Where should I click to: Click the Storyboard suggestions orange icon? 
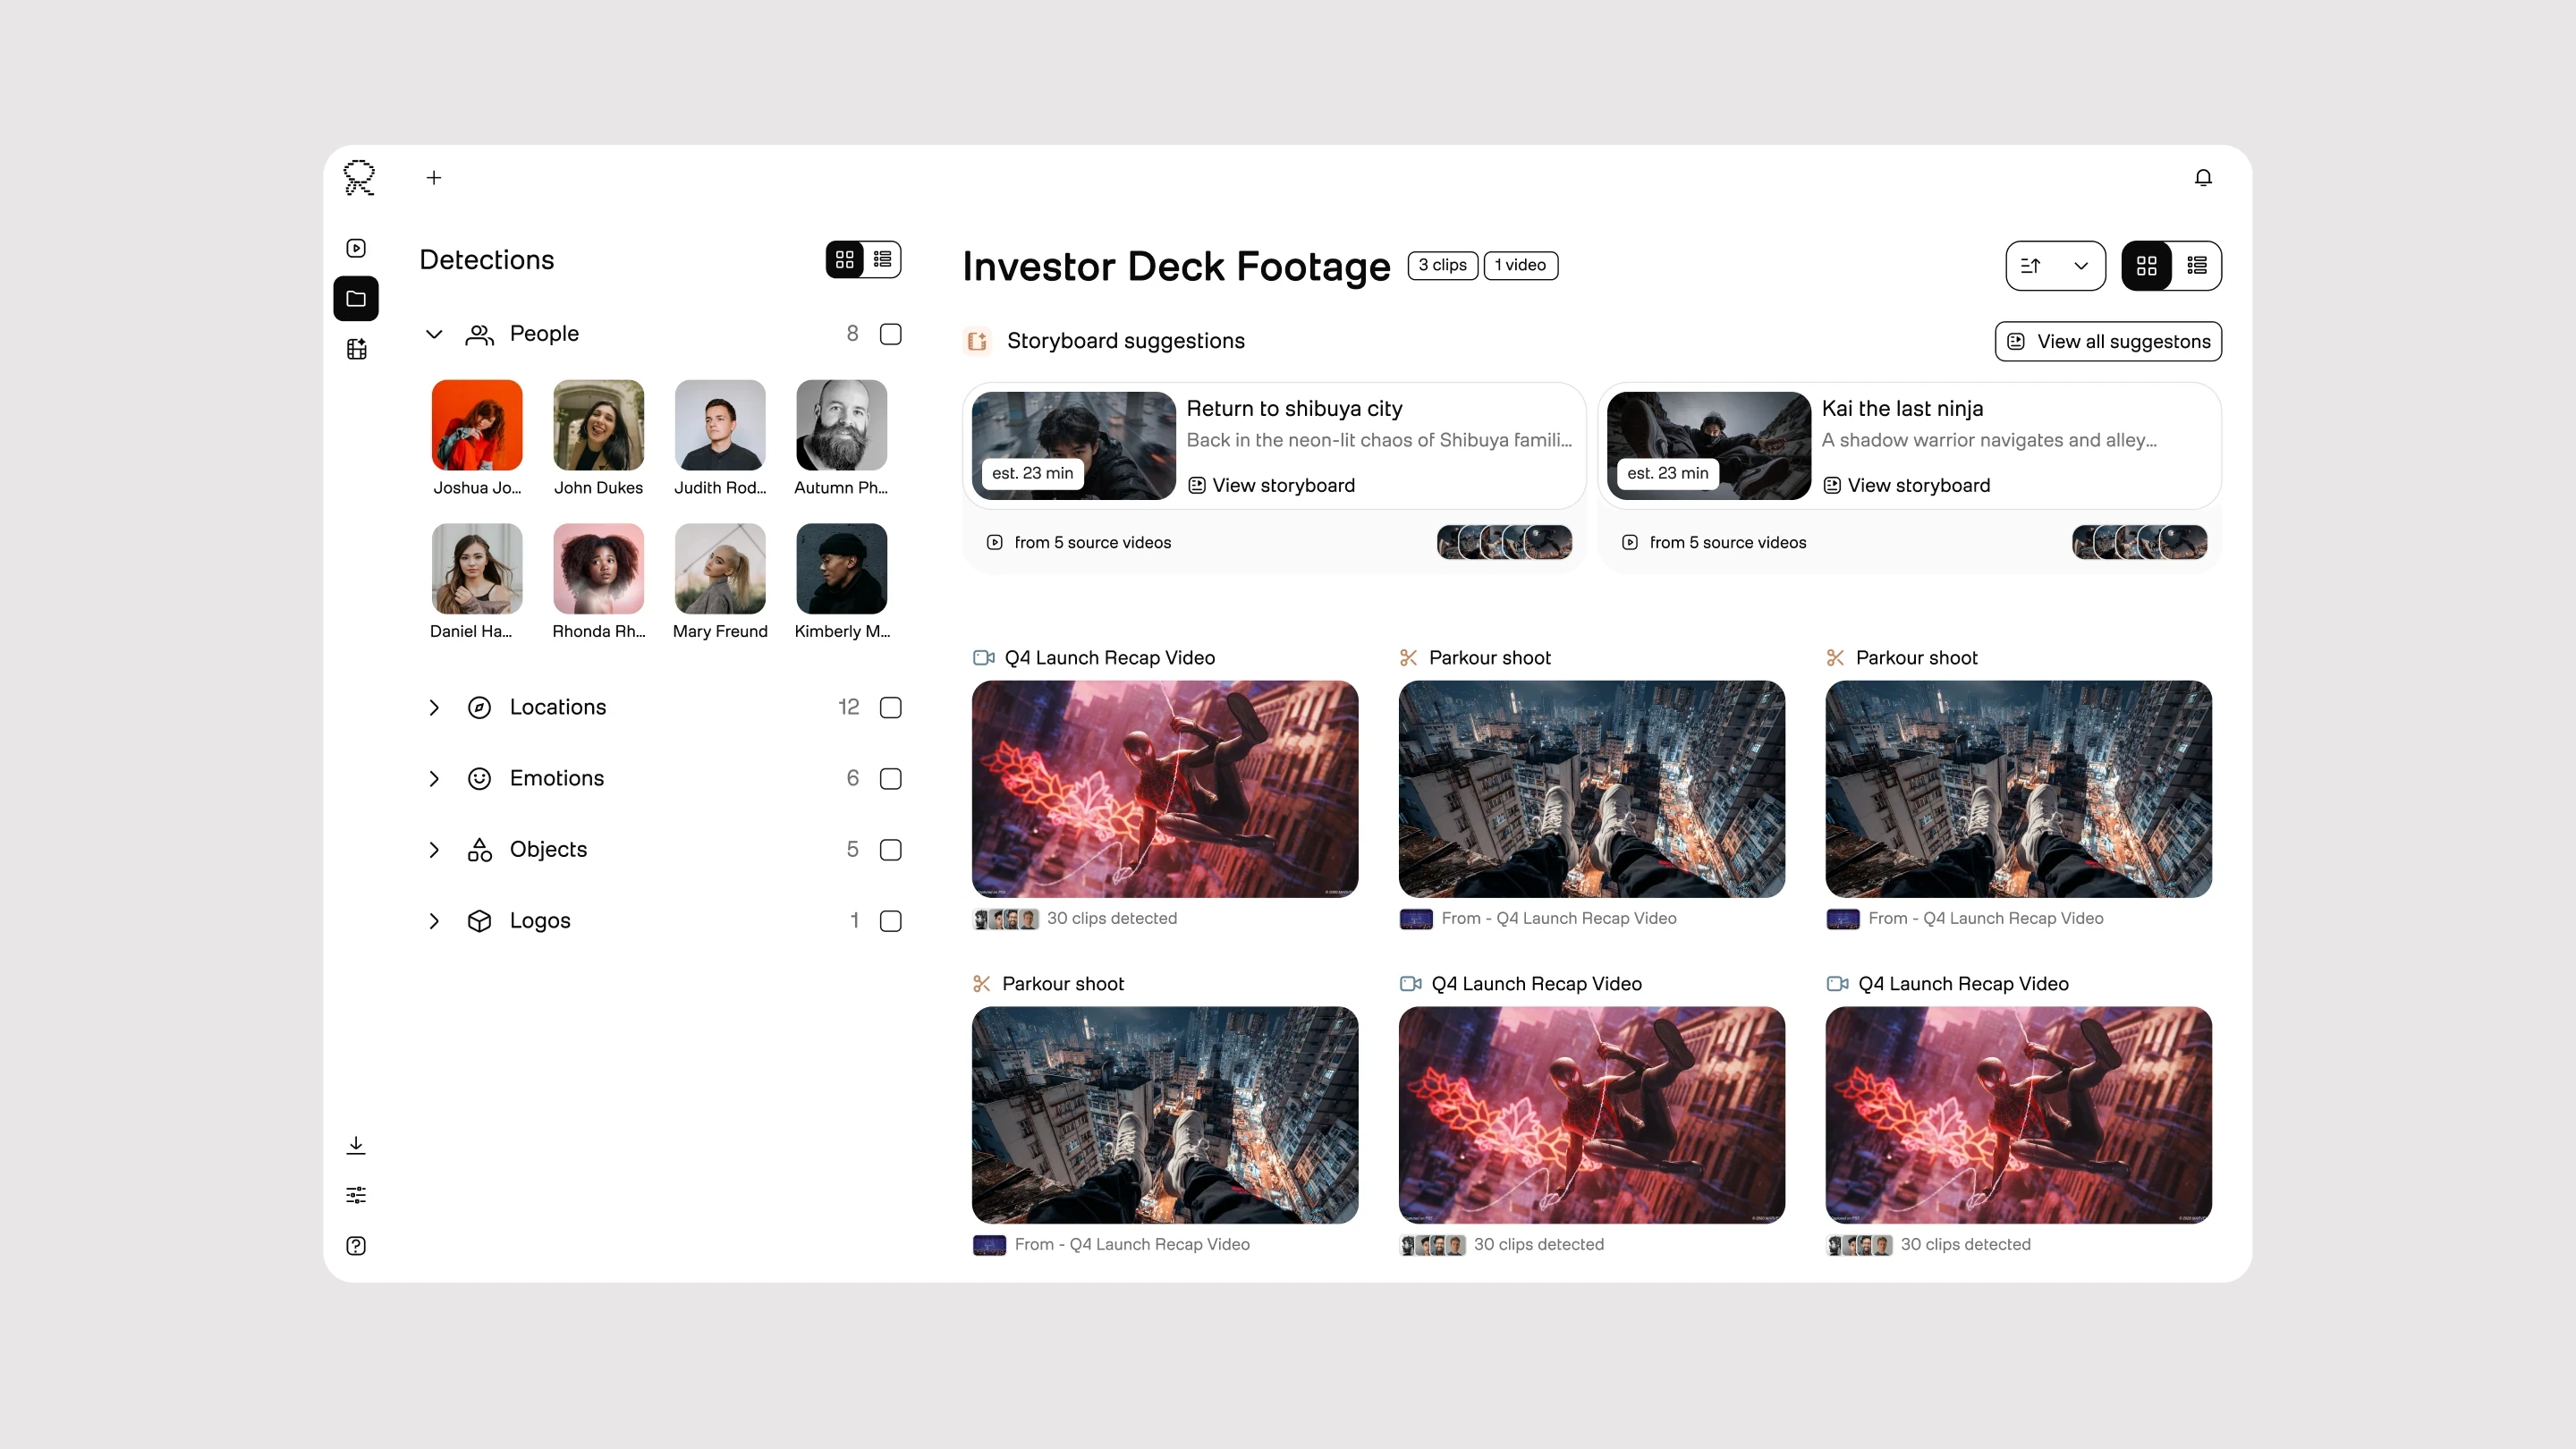(977, 341)
